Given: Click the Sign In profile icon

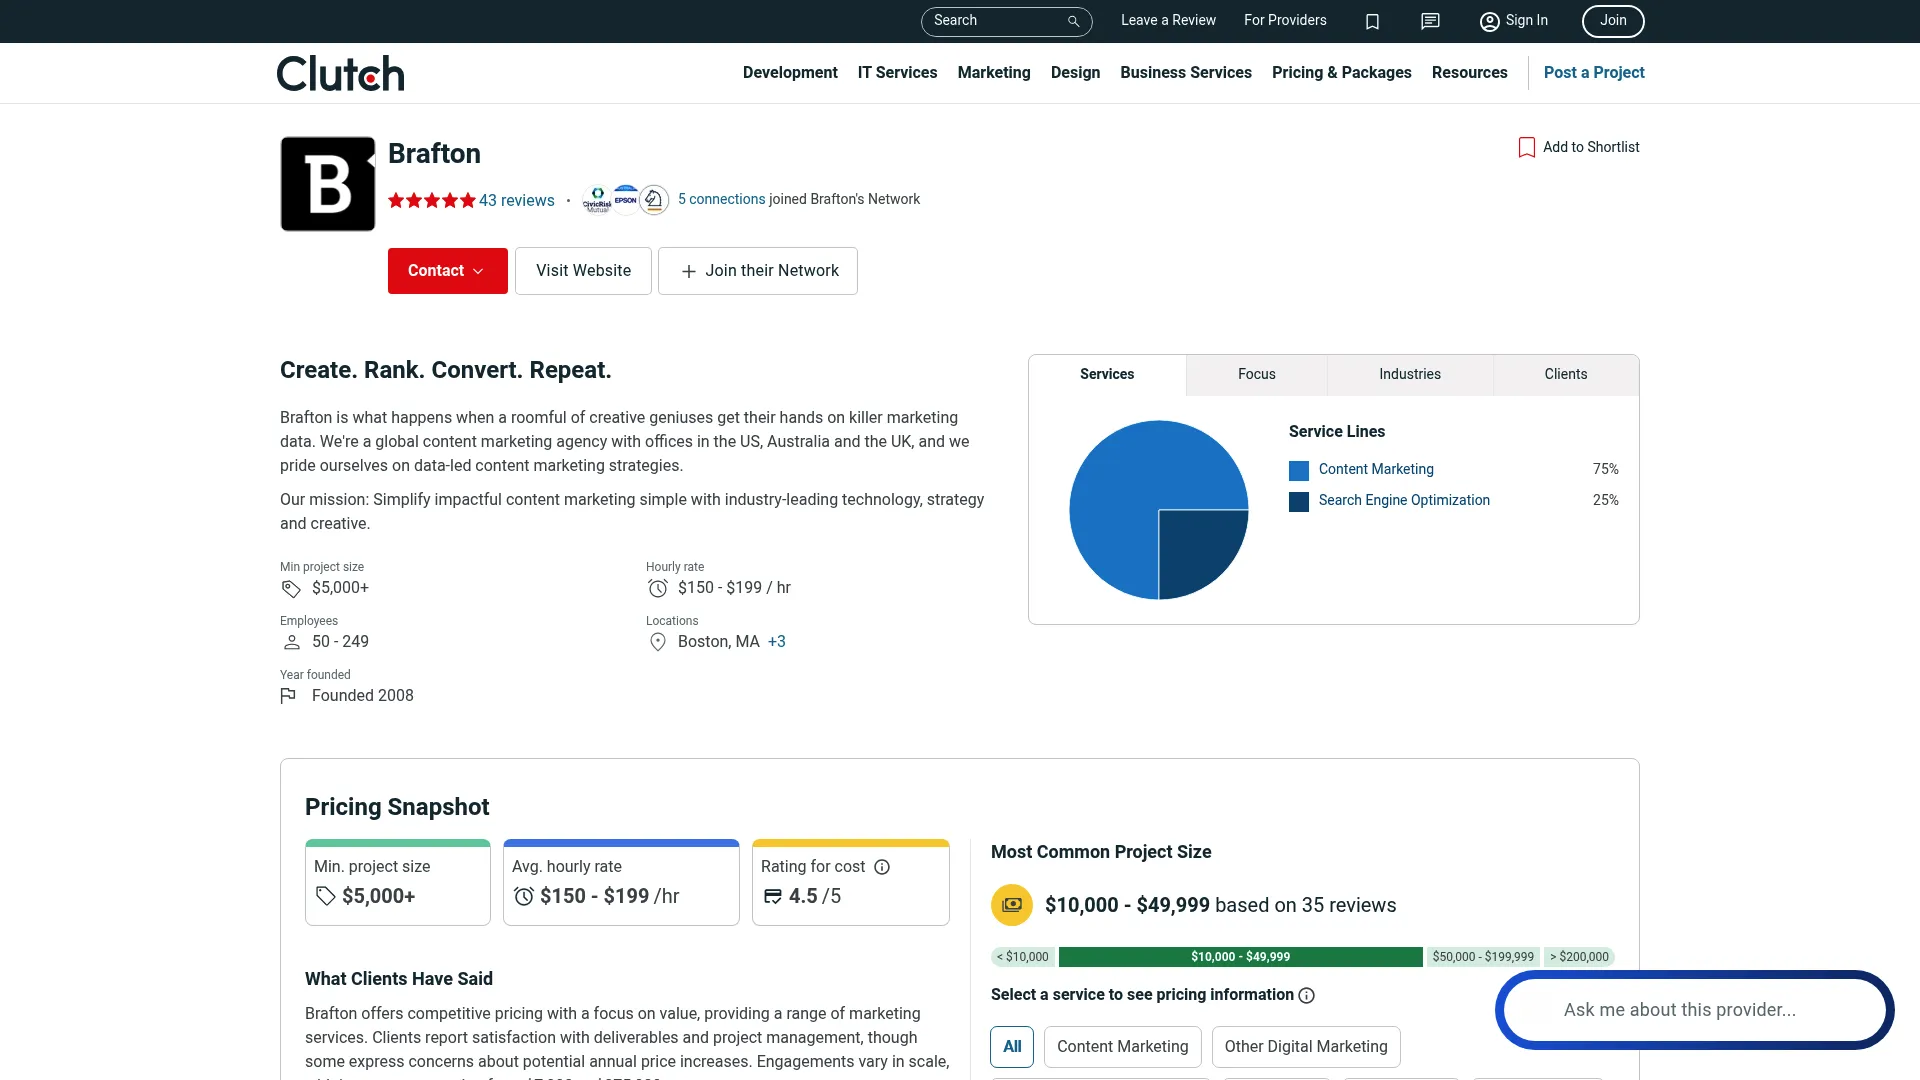Looking at the screenshot, I should (x=1489, y=21).
